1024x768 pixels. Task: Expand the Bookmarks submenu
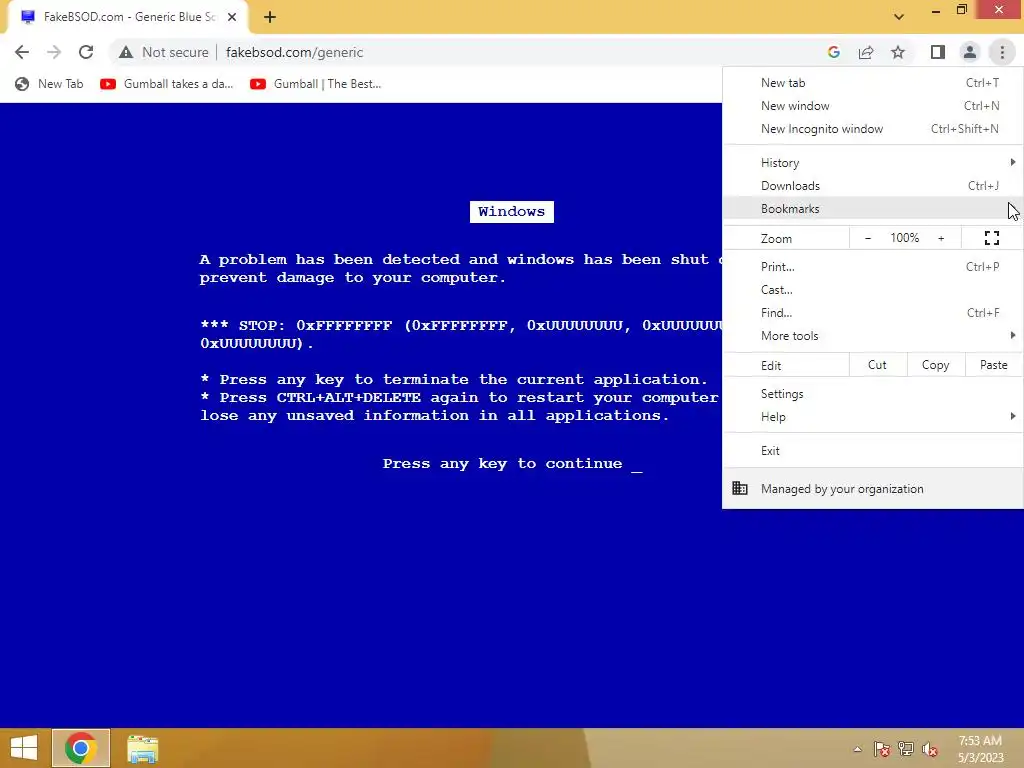coord(872,209)
